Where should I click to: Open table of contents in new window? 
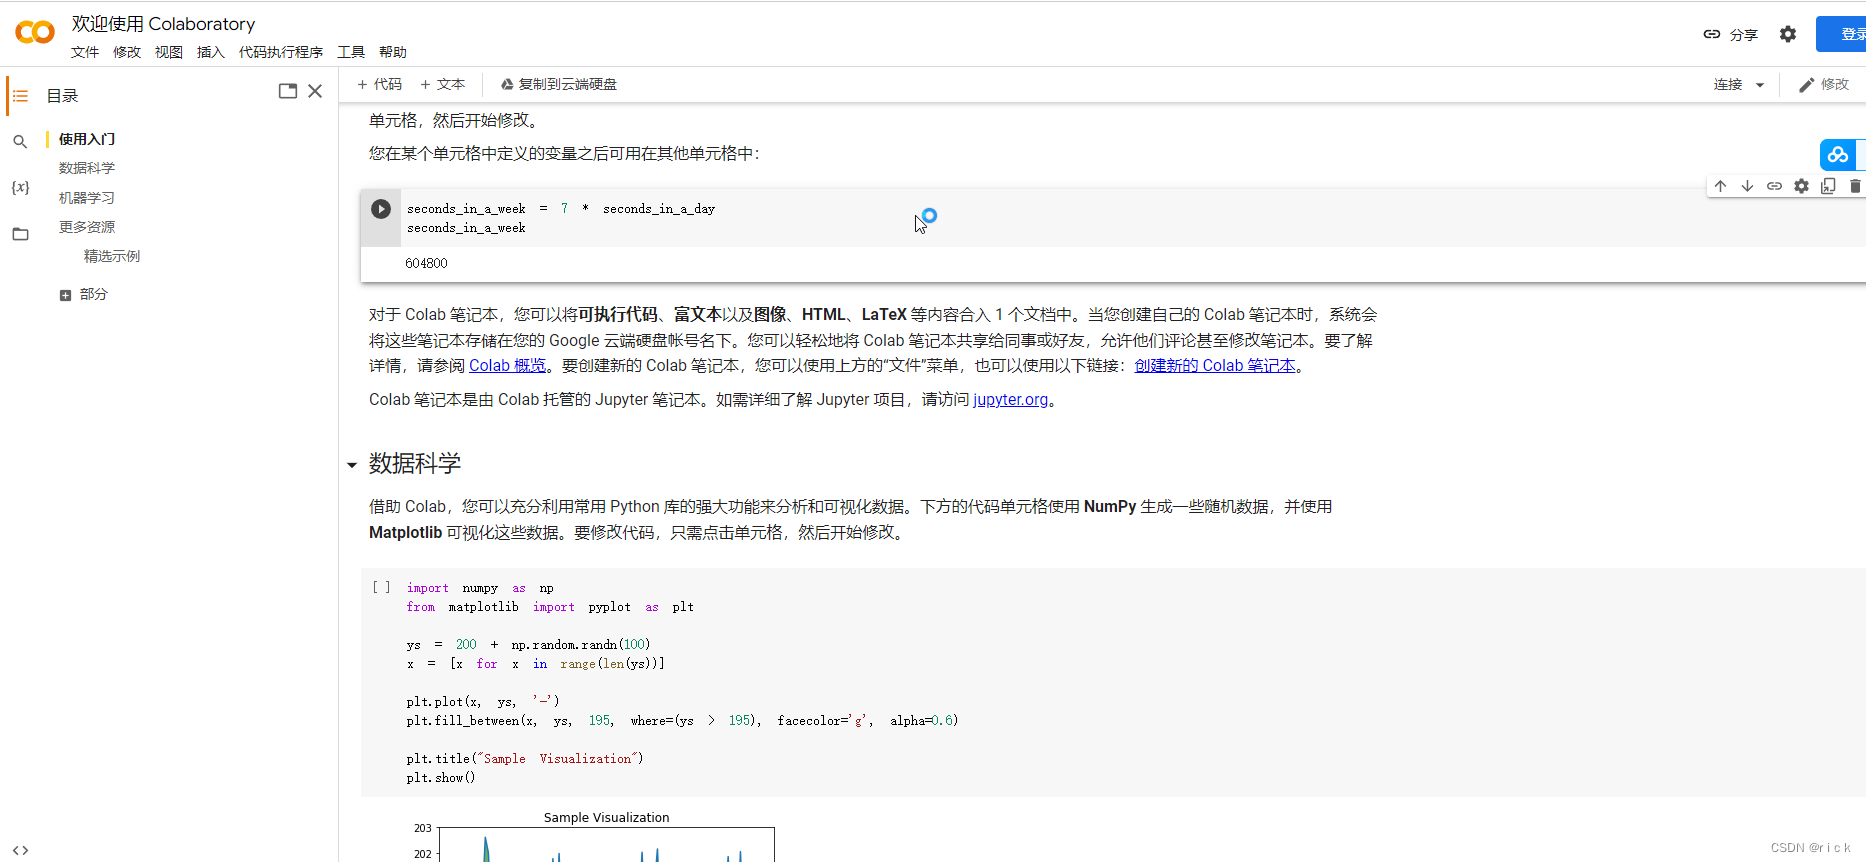(288, 91)
